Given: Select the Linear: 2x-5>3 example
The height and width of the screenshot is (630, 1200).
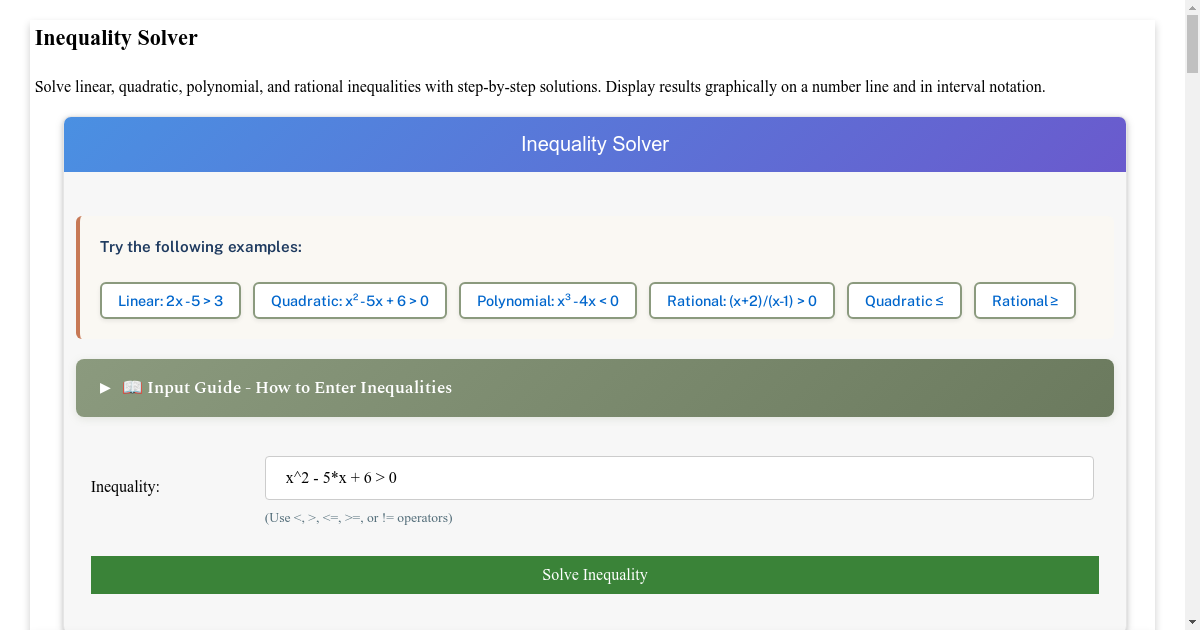Looking at the screenshot, I should coord(170,300).
